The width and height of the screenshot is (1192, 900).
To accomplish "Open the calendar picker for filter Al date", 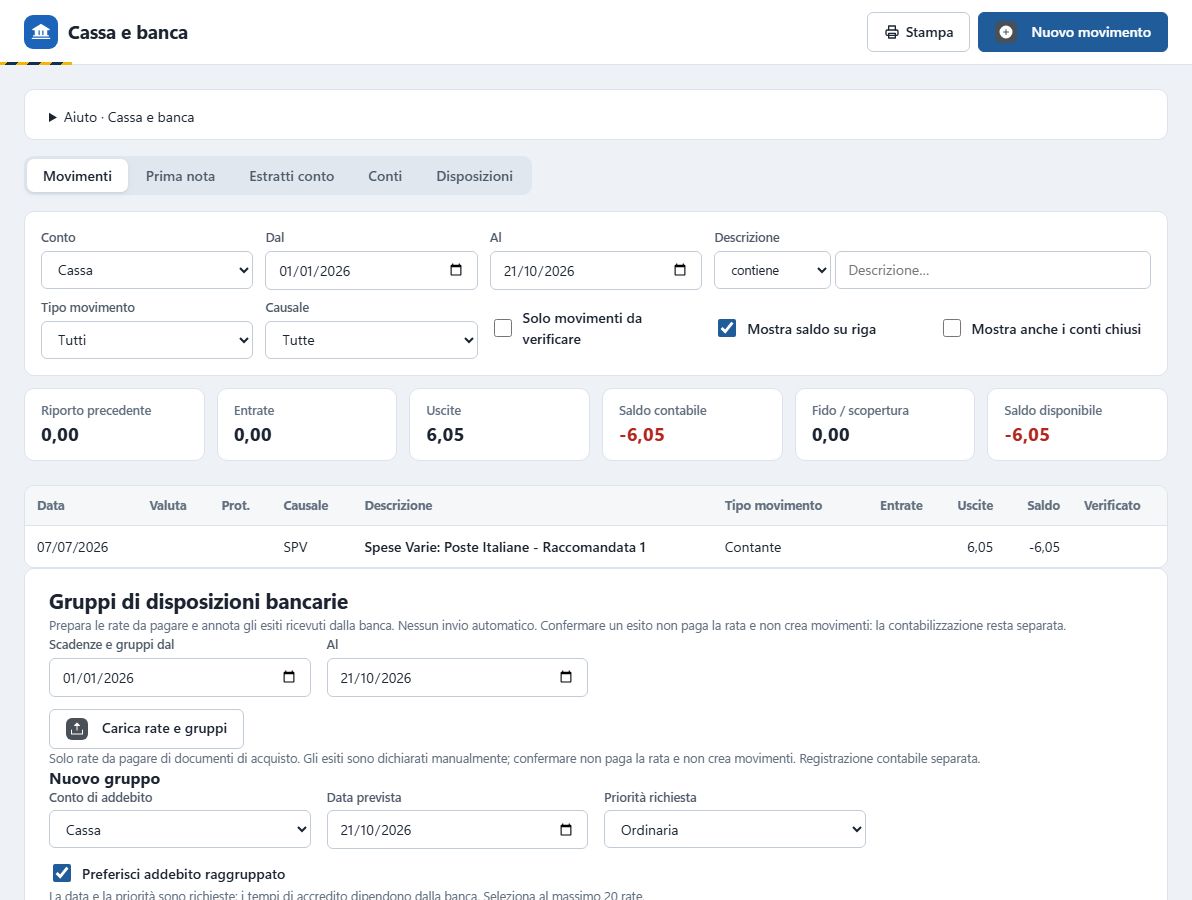I will [x=680, y=270].
